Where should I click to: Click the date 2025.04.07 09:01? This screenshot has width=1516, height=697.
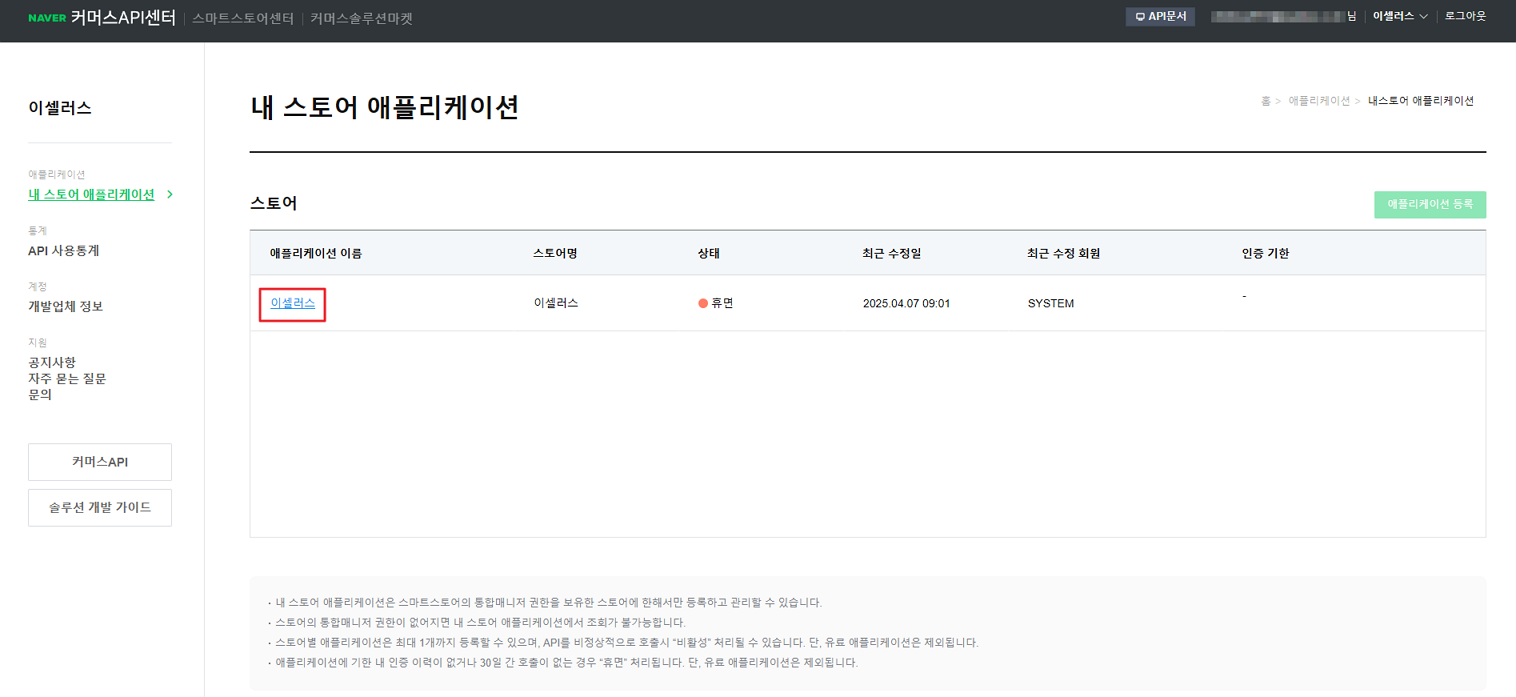click(906, 303)
